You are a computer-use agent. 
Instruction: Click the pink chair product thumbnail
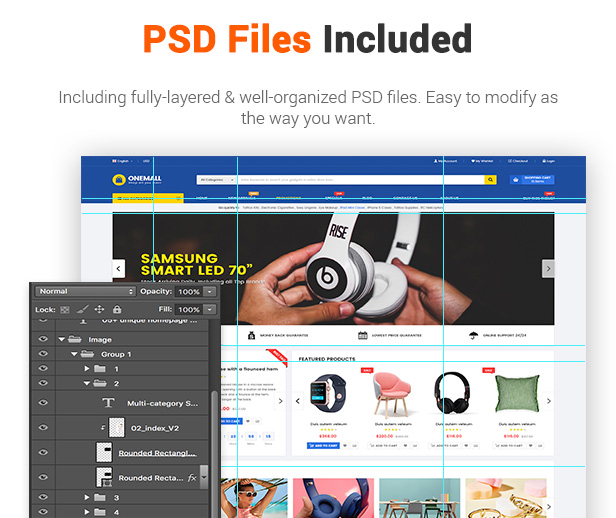tap(384, 394)
